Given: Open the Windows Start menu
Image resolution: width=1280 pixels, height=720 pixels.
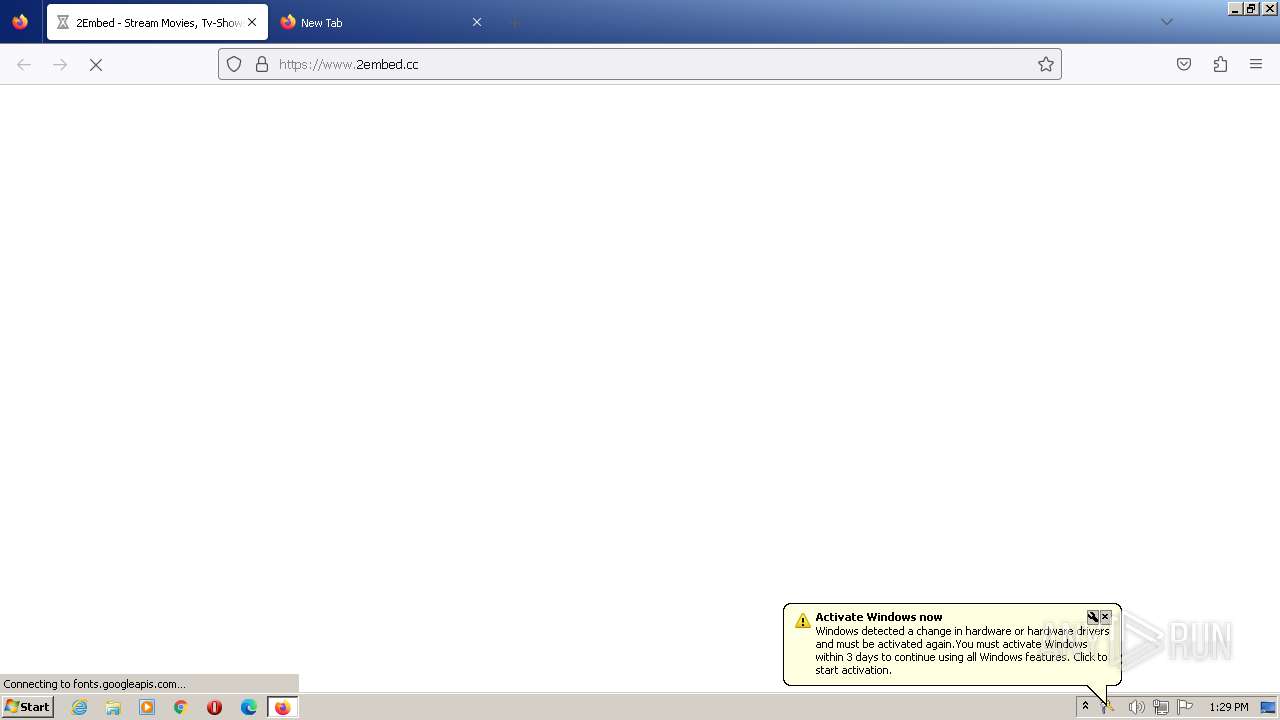Looking at the screenshot, I should click(27, 706).
